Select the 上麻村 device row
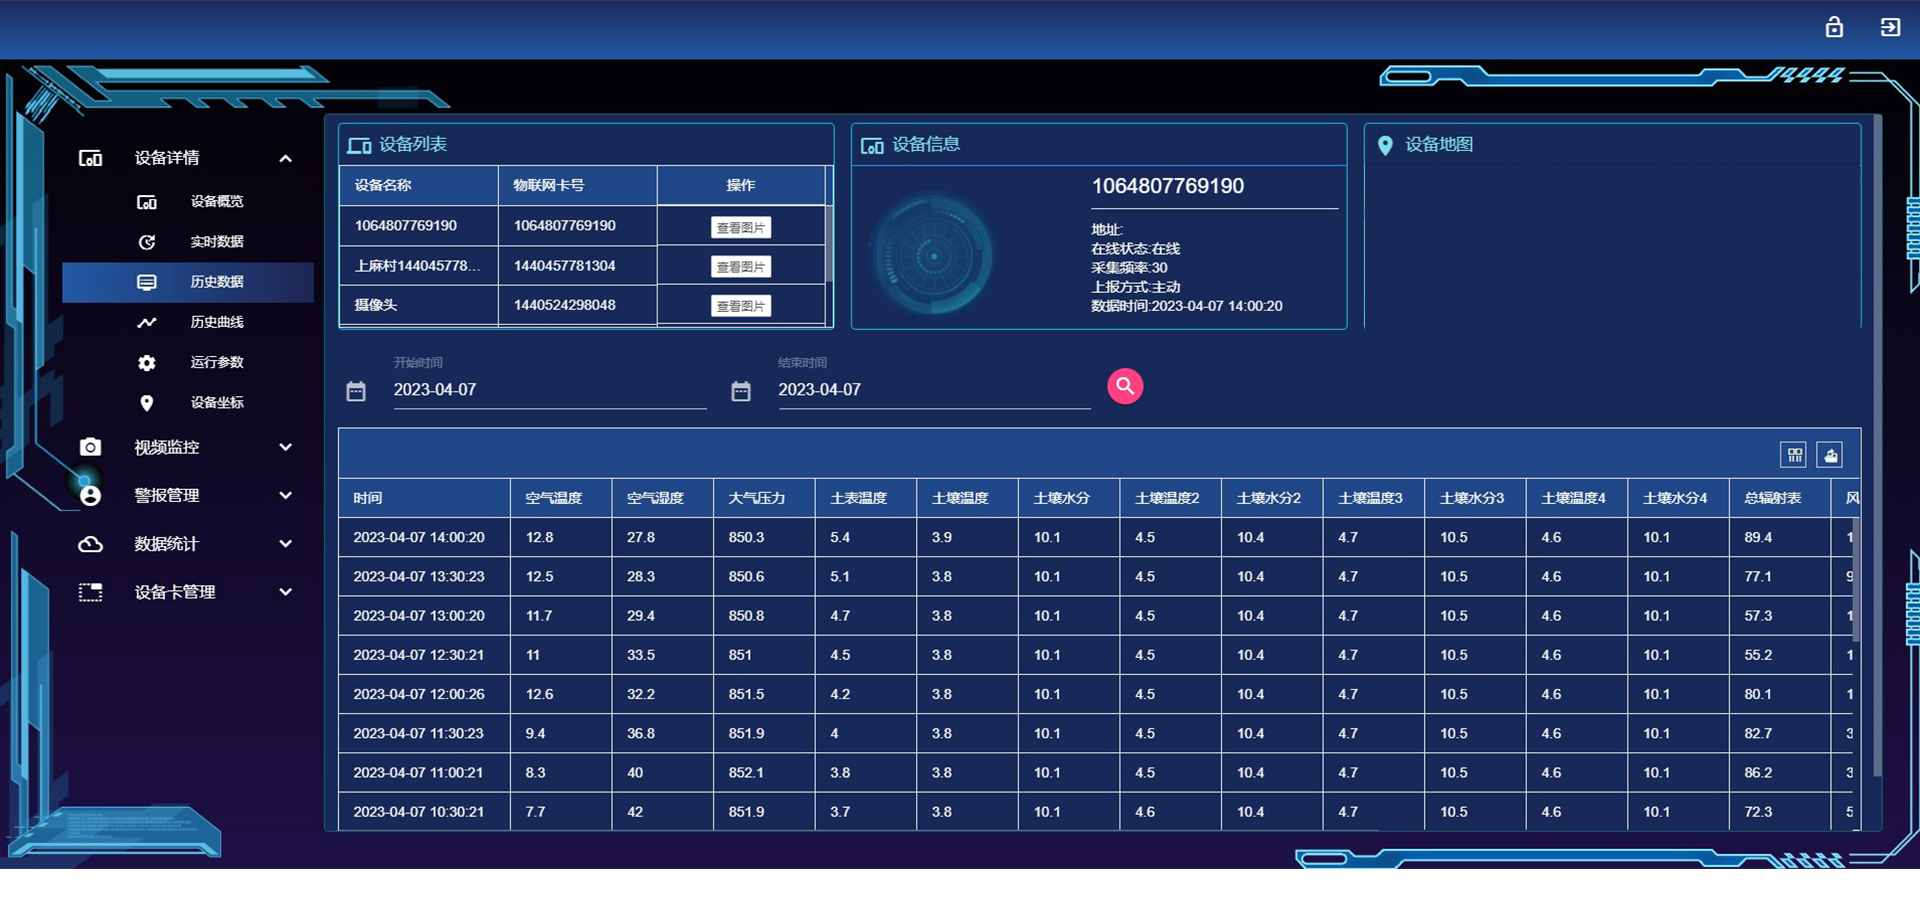The width and height of the screenshot is (1920, 915). [x=418, y=266]
